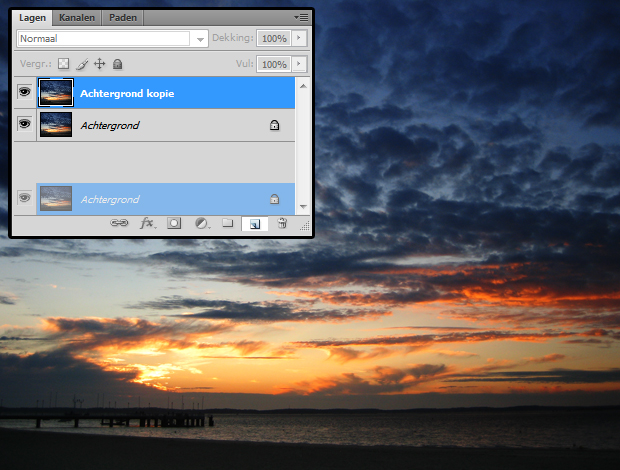This screenshot has height=470, width=620.
Task: Open the fx layer style menu
Action: pos(146,224)
